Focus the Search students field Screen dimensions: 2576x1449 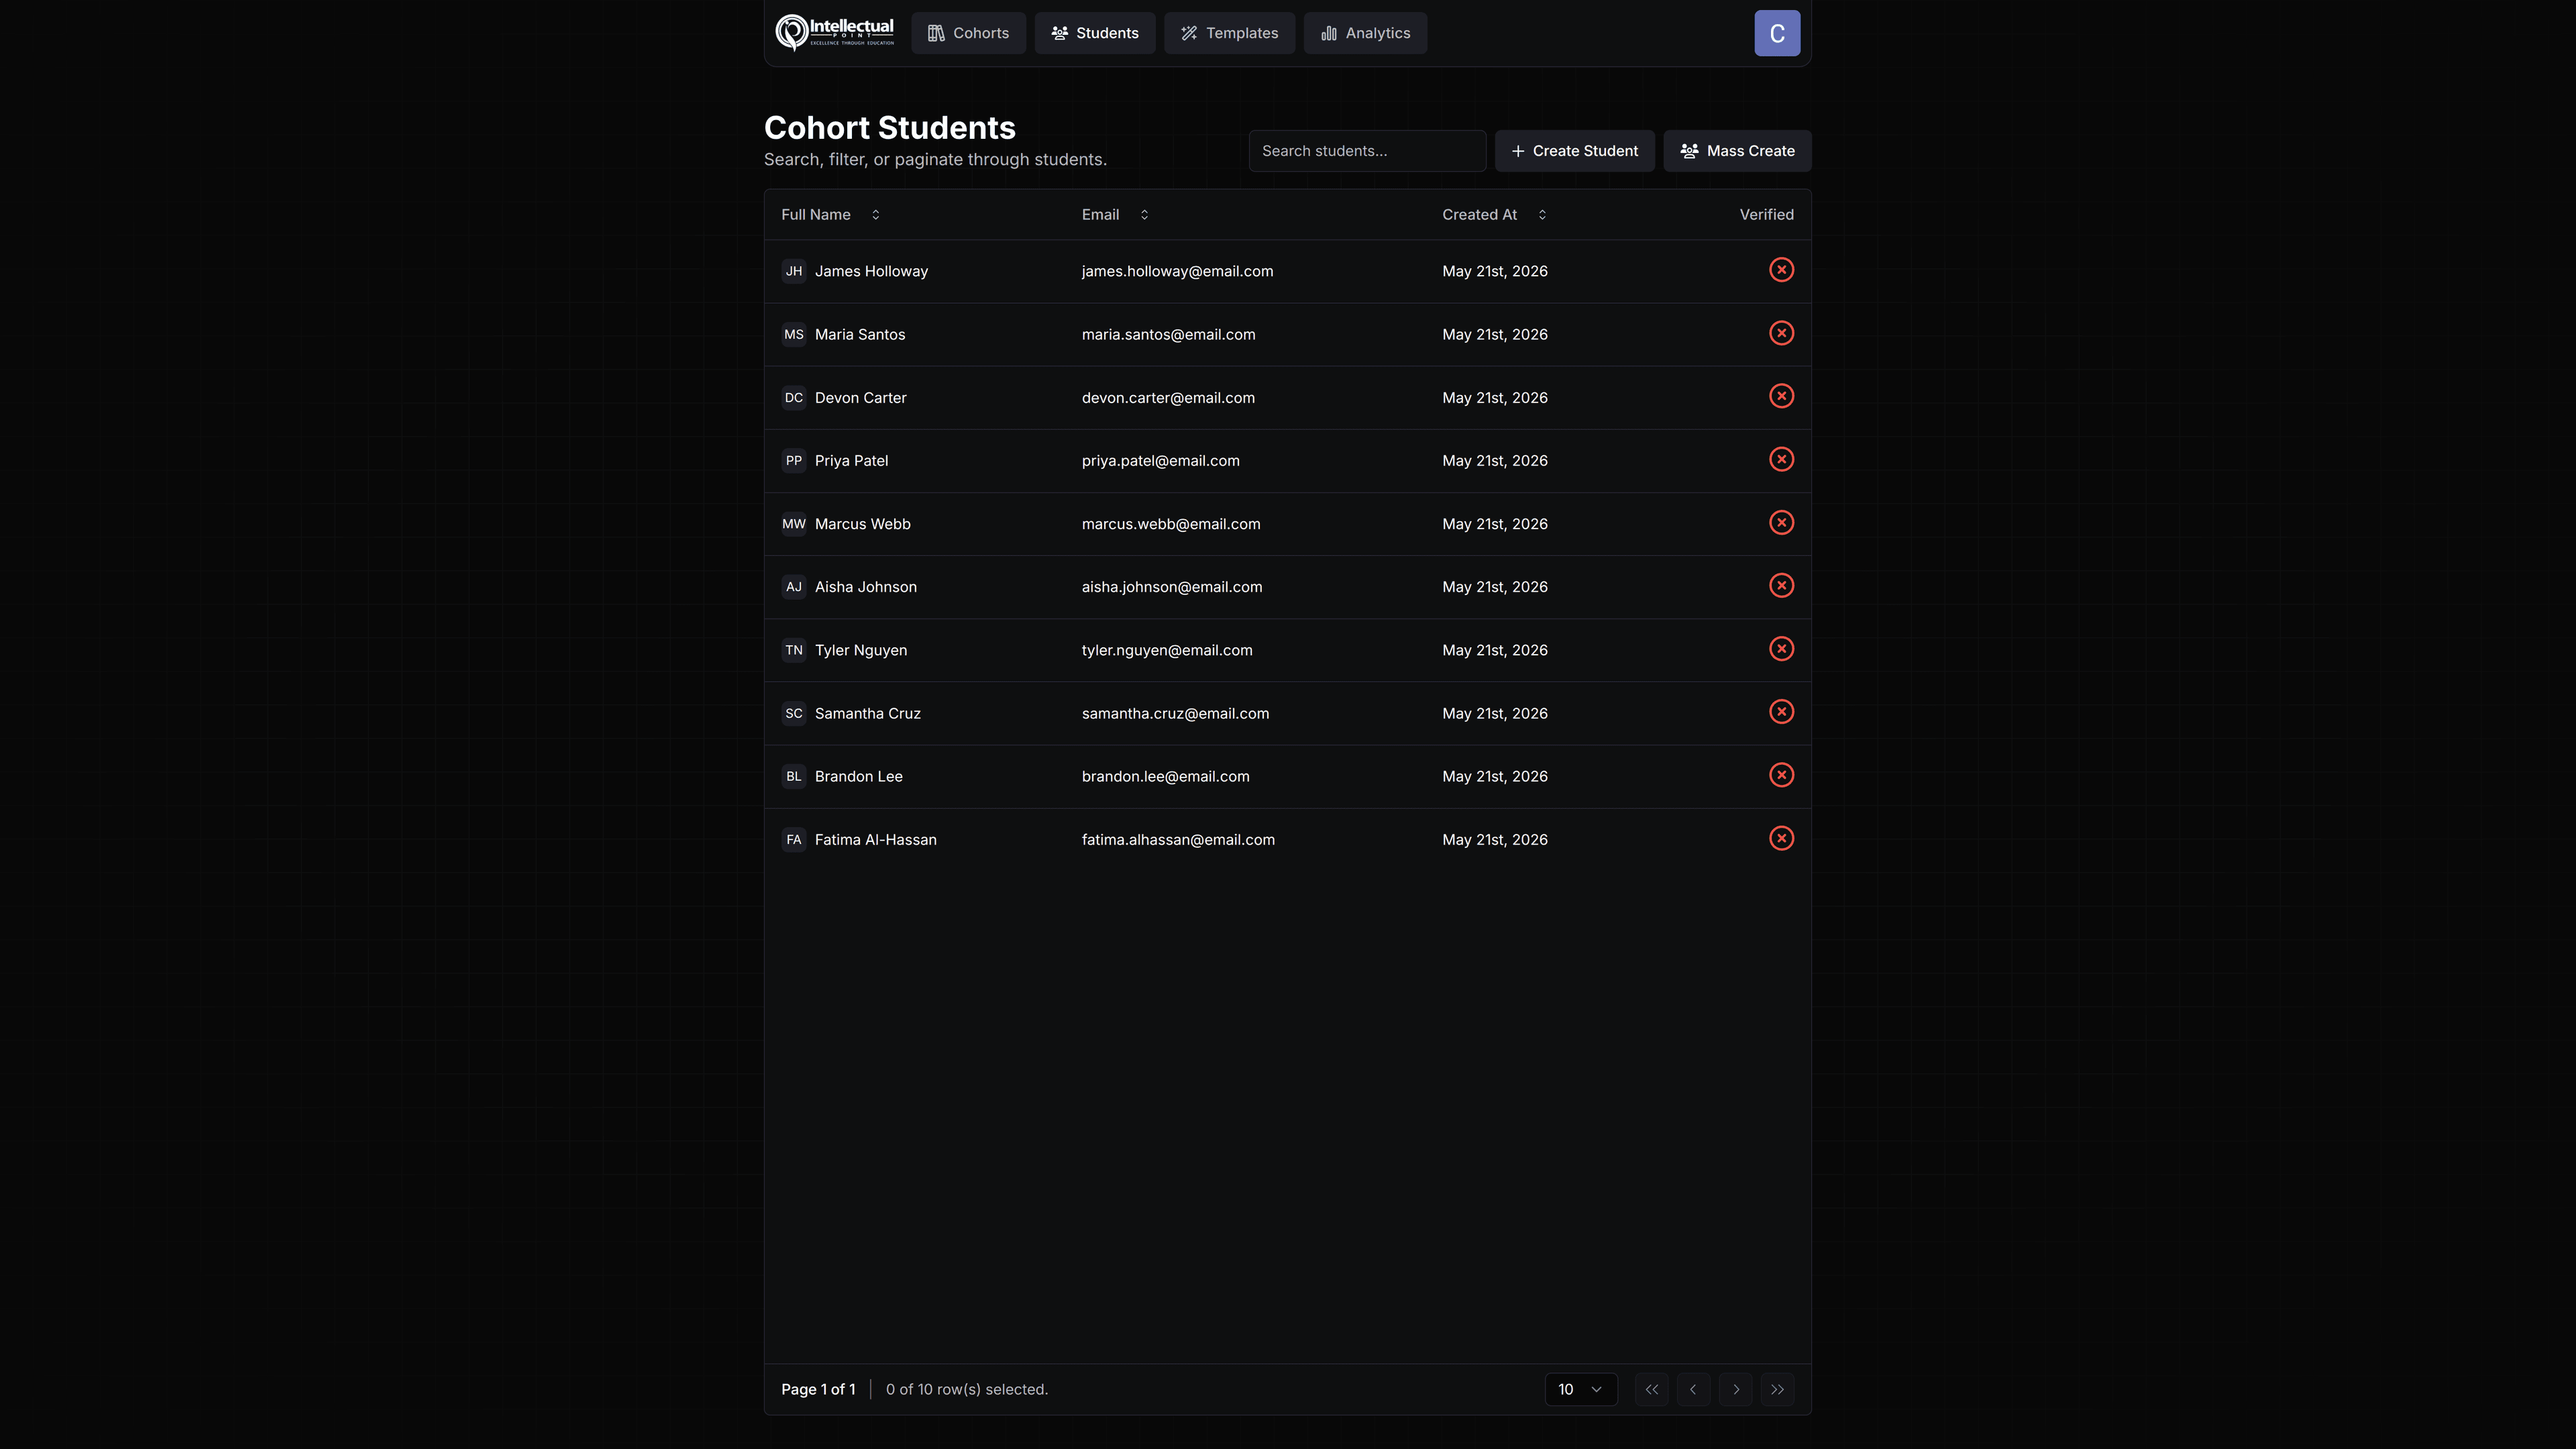tap(1367, 151)
